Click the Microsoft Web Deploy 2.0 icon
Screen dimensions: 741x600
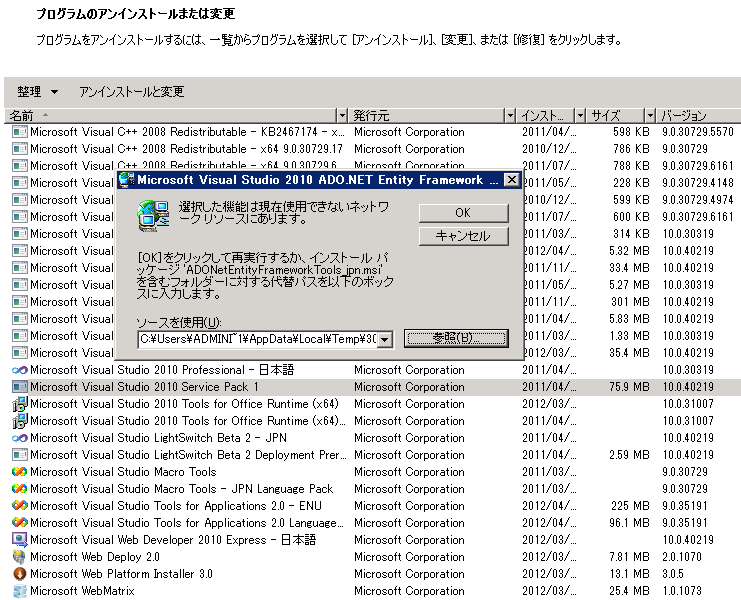(19, 557)
